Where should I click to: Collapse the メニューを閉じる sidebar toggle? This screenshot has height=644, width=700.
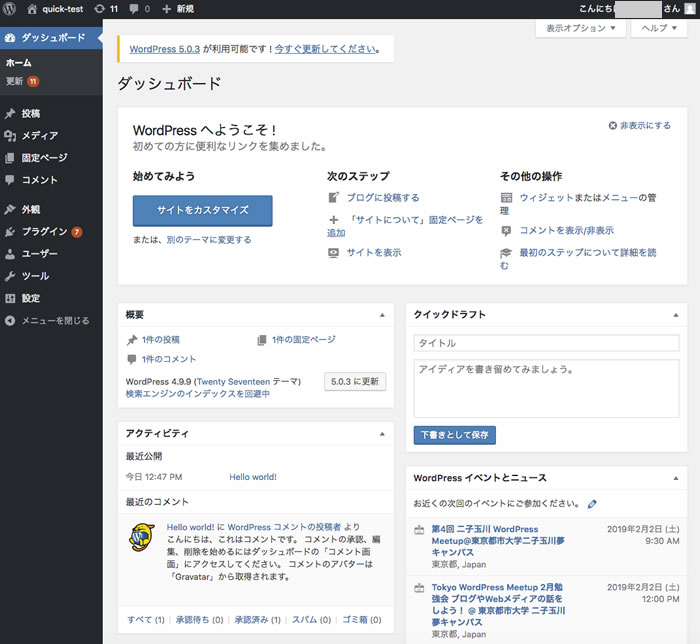(x=48, y=321)
